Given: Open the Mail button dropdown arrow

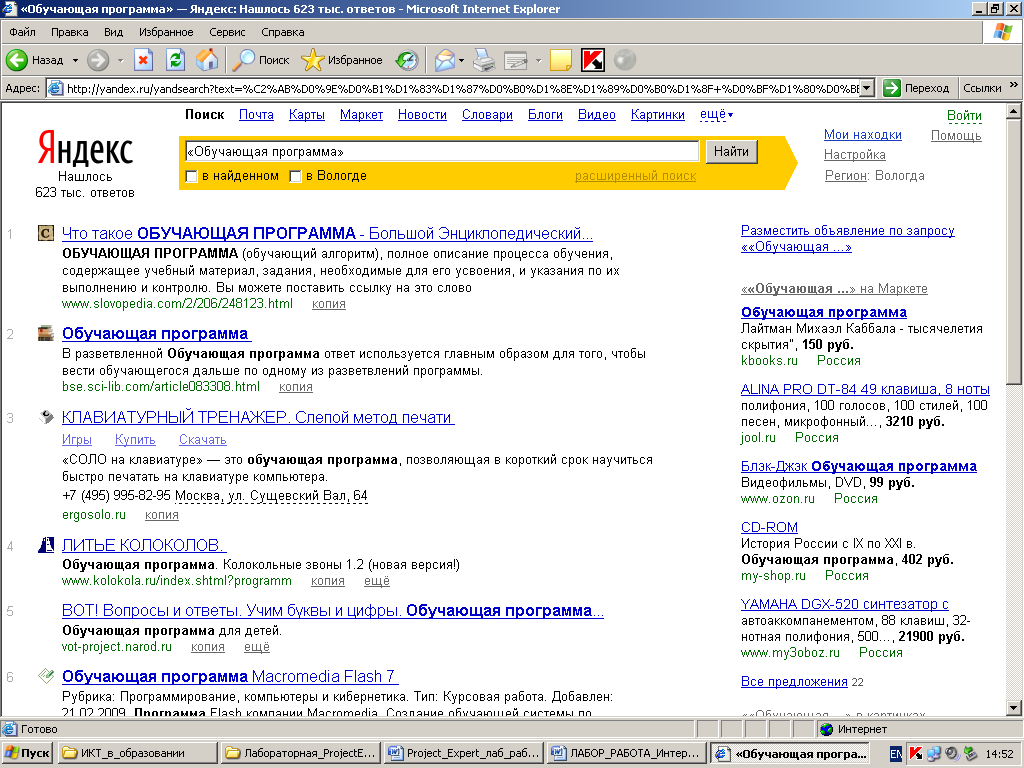Looking at the screenshot, I should [462, 61].
